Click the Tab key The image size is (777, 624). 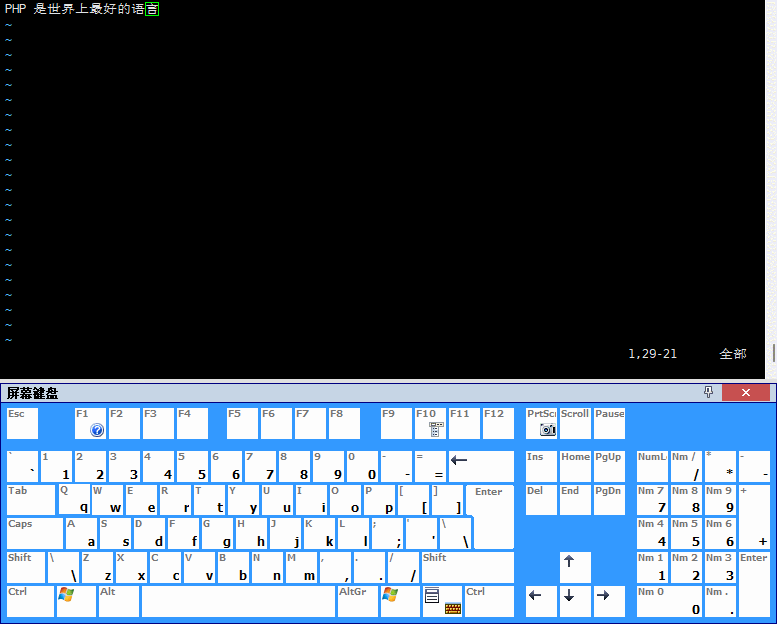coord(31,500)
